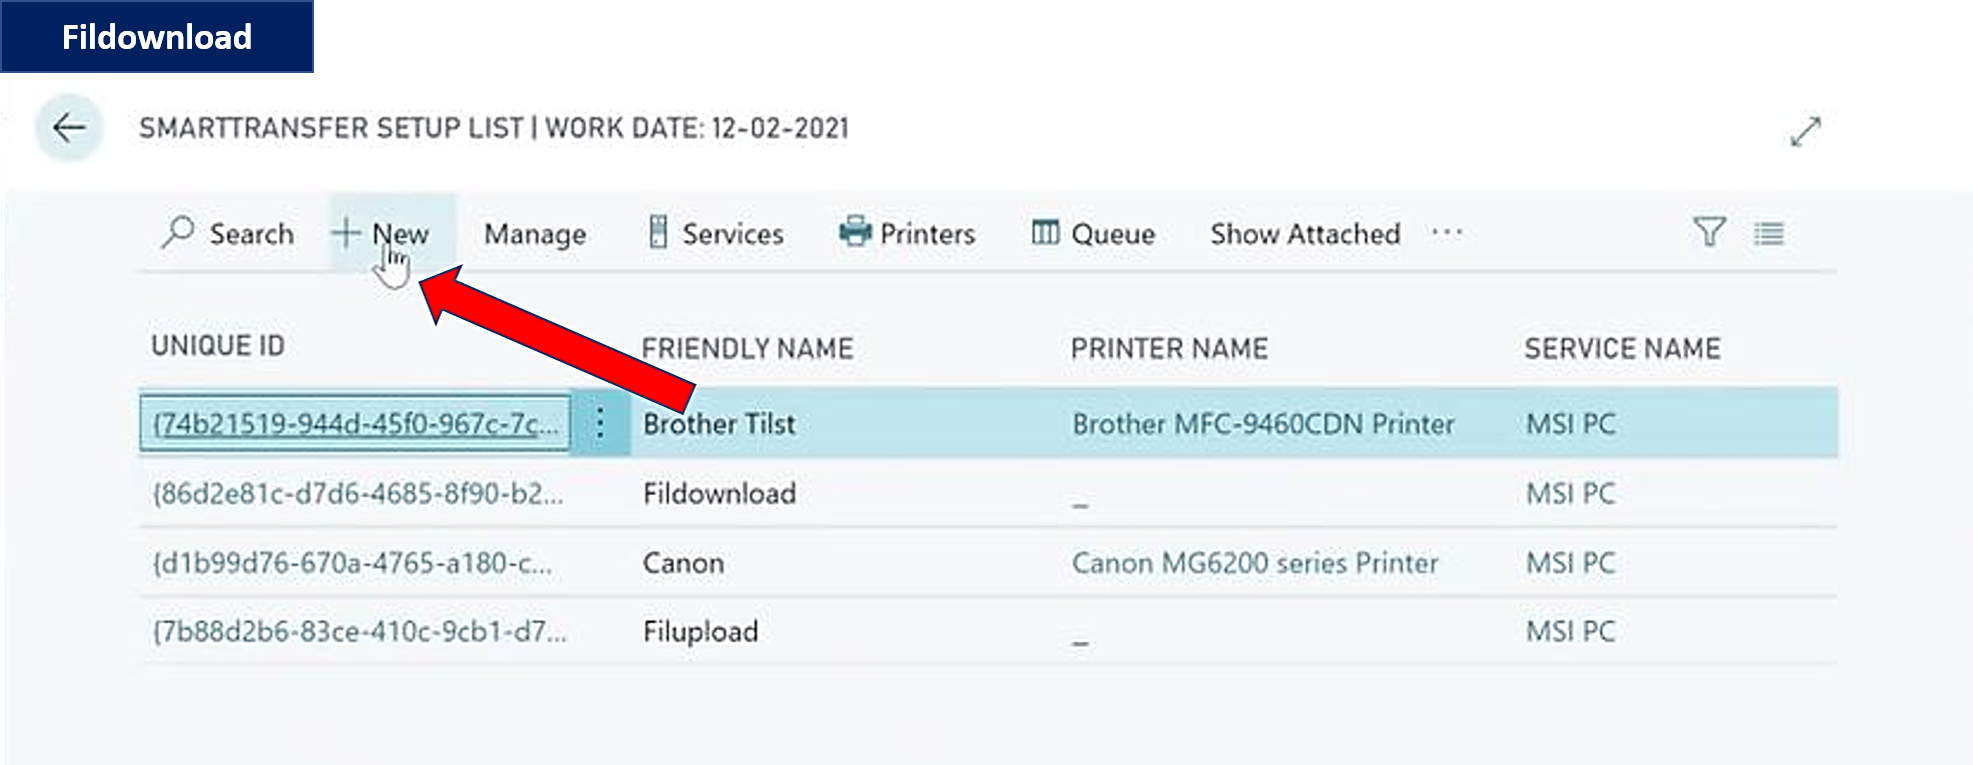Select the Fildownload row
1973x765 pixels.
click(719, 493)
